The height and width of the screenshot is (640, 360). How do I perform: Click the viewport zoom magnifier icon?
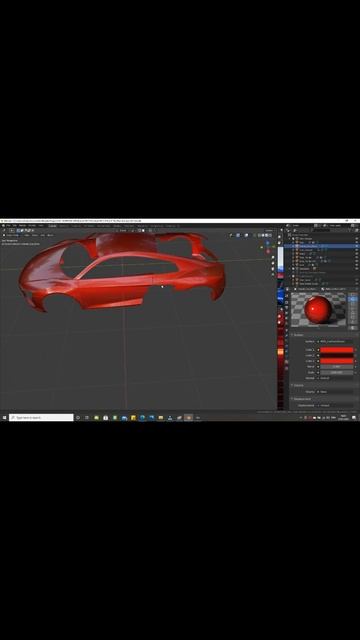pos(273,257)
